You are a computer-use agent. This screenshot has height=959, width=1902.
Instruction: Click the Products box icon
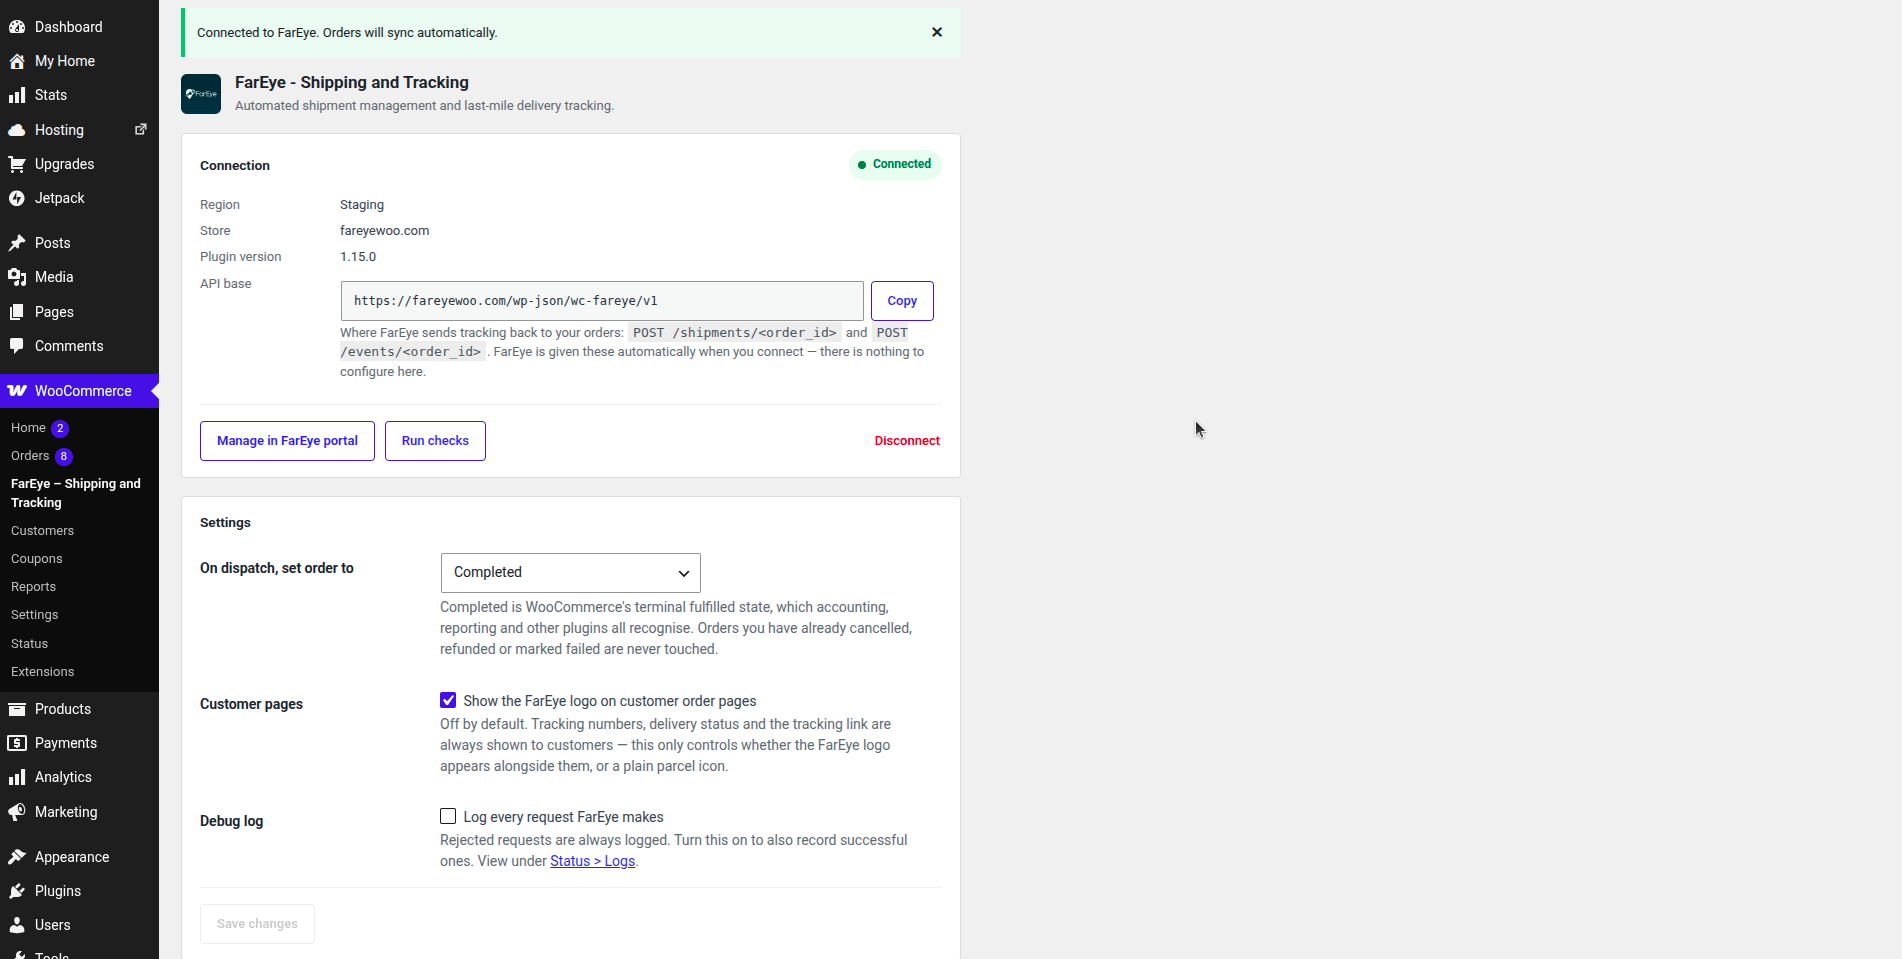17,709
